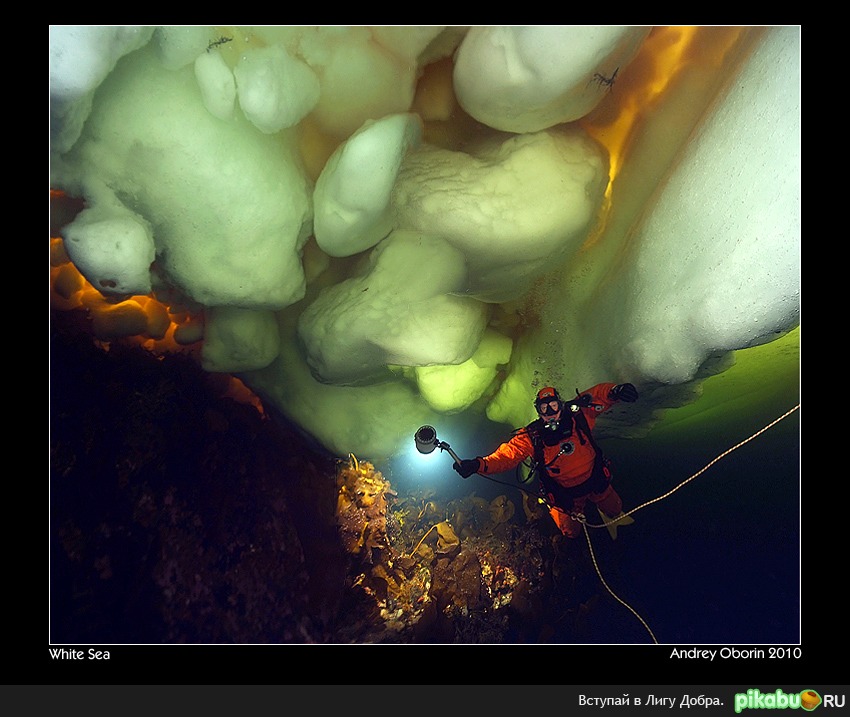Click the diver's orange drysuit torso

(565, 455)
